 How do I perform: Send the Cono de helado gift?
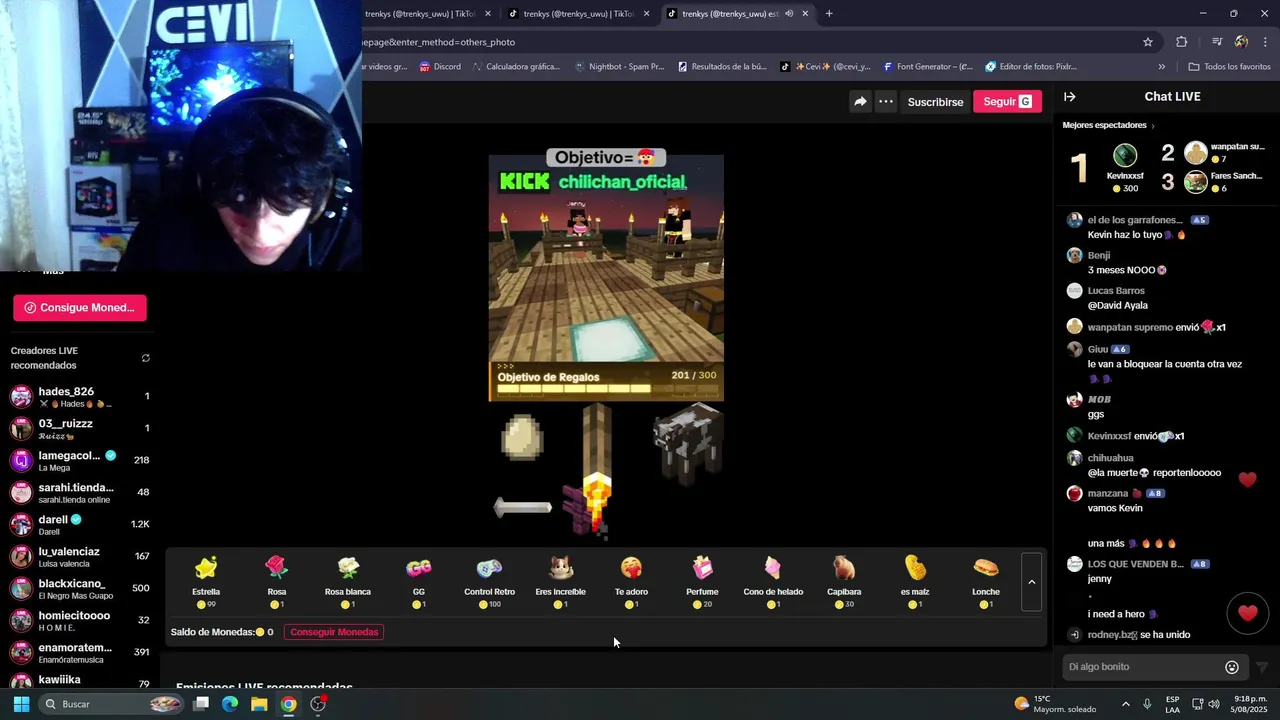pyautogui.click(x=773, y=582)
